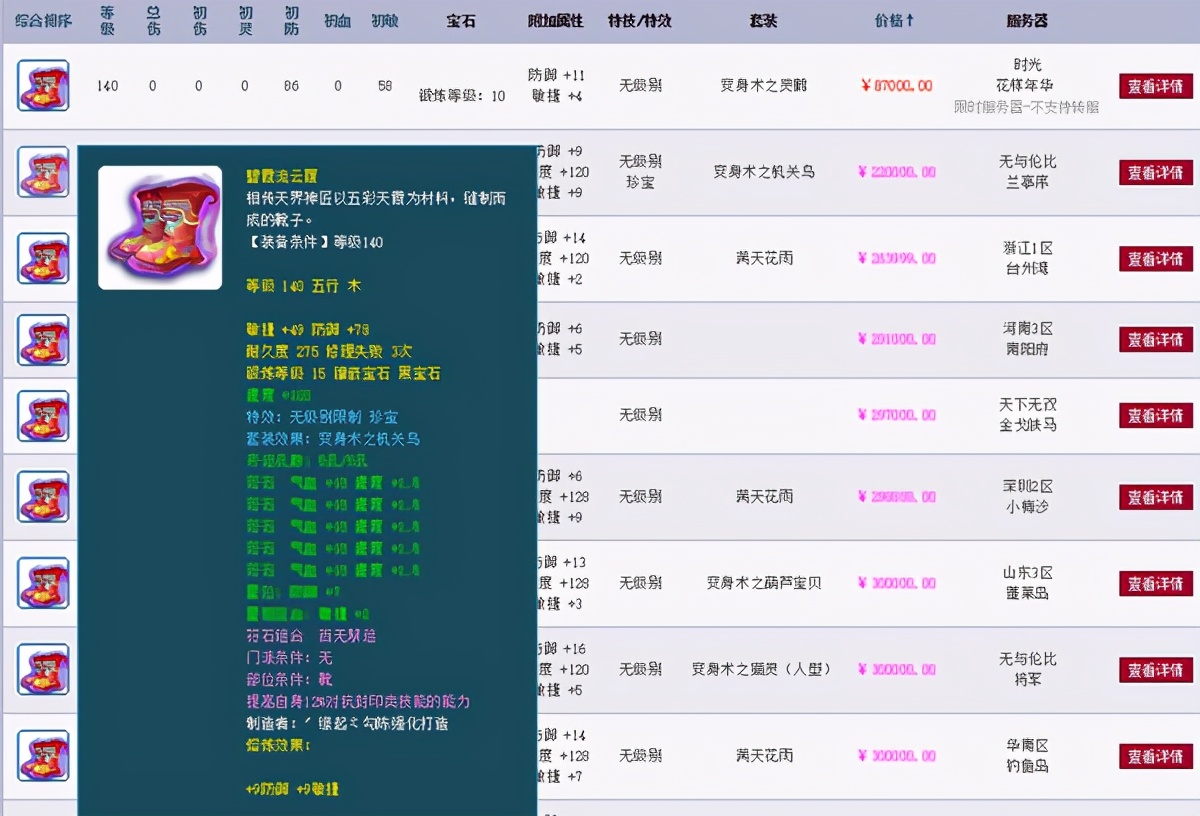Click the item icon of the 天下无双 listing
The height and width of the screenshot is (816, 1200).
point(42,416)
